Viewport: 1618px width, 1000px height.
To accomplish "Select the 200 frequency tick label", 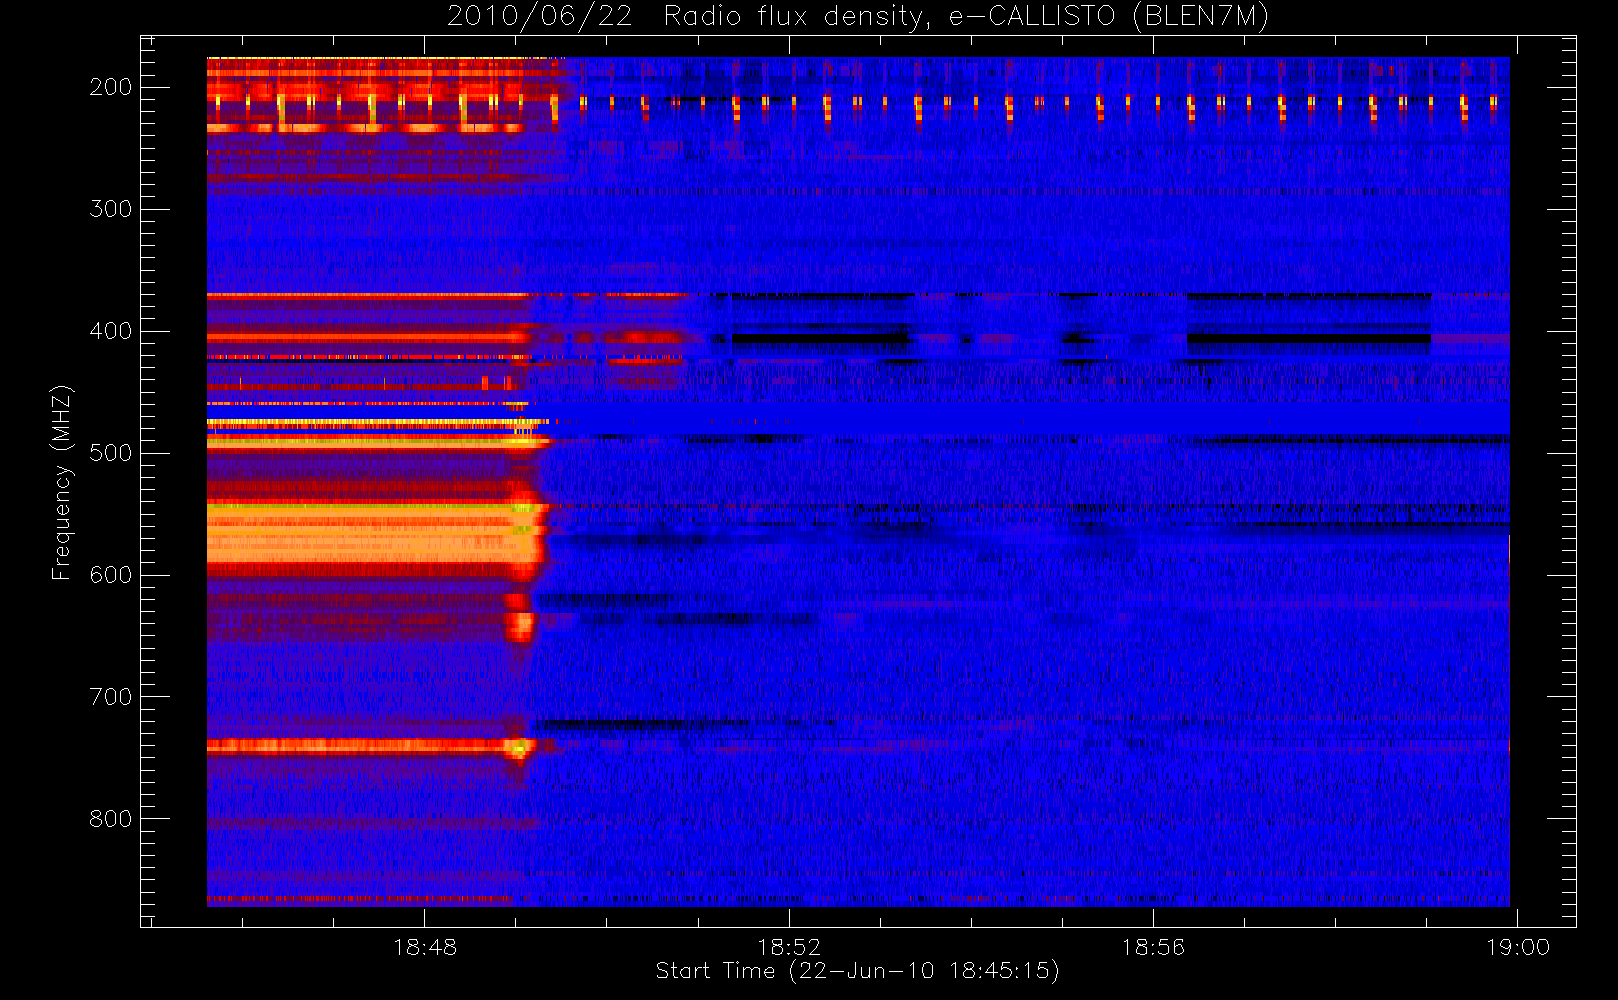I will pyautogui.click(x=110, y=87).
